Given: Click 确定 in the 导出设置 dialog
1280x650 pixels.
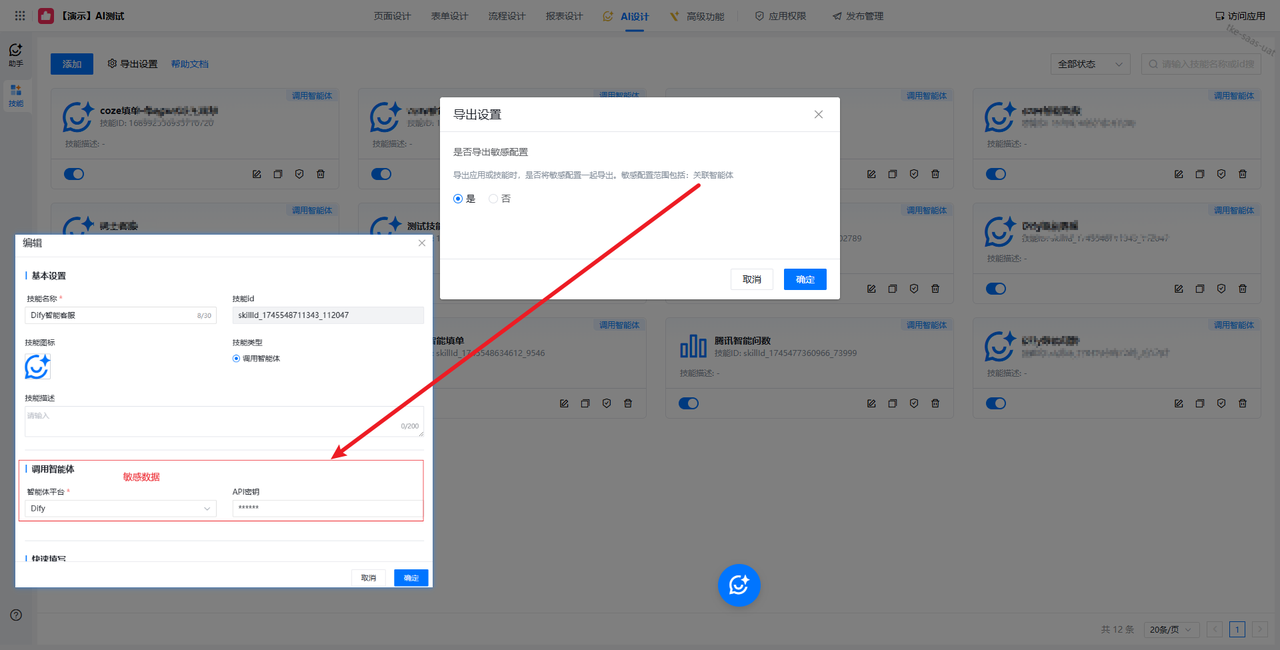Looking at the screenshot, I should coord(805,280).
